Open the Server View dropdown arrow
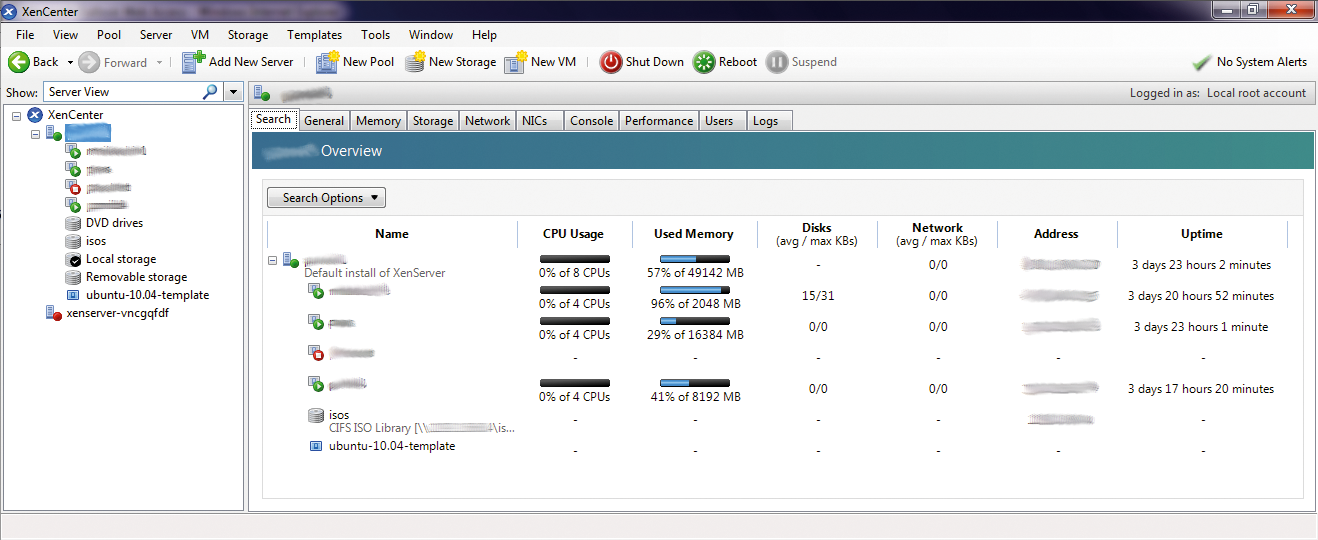 233,92
